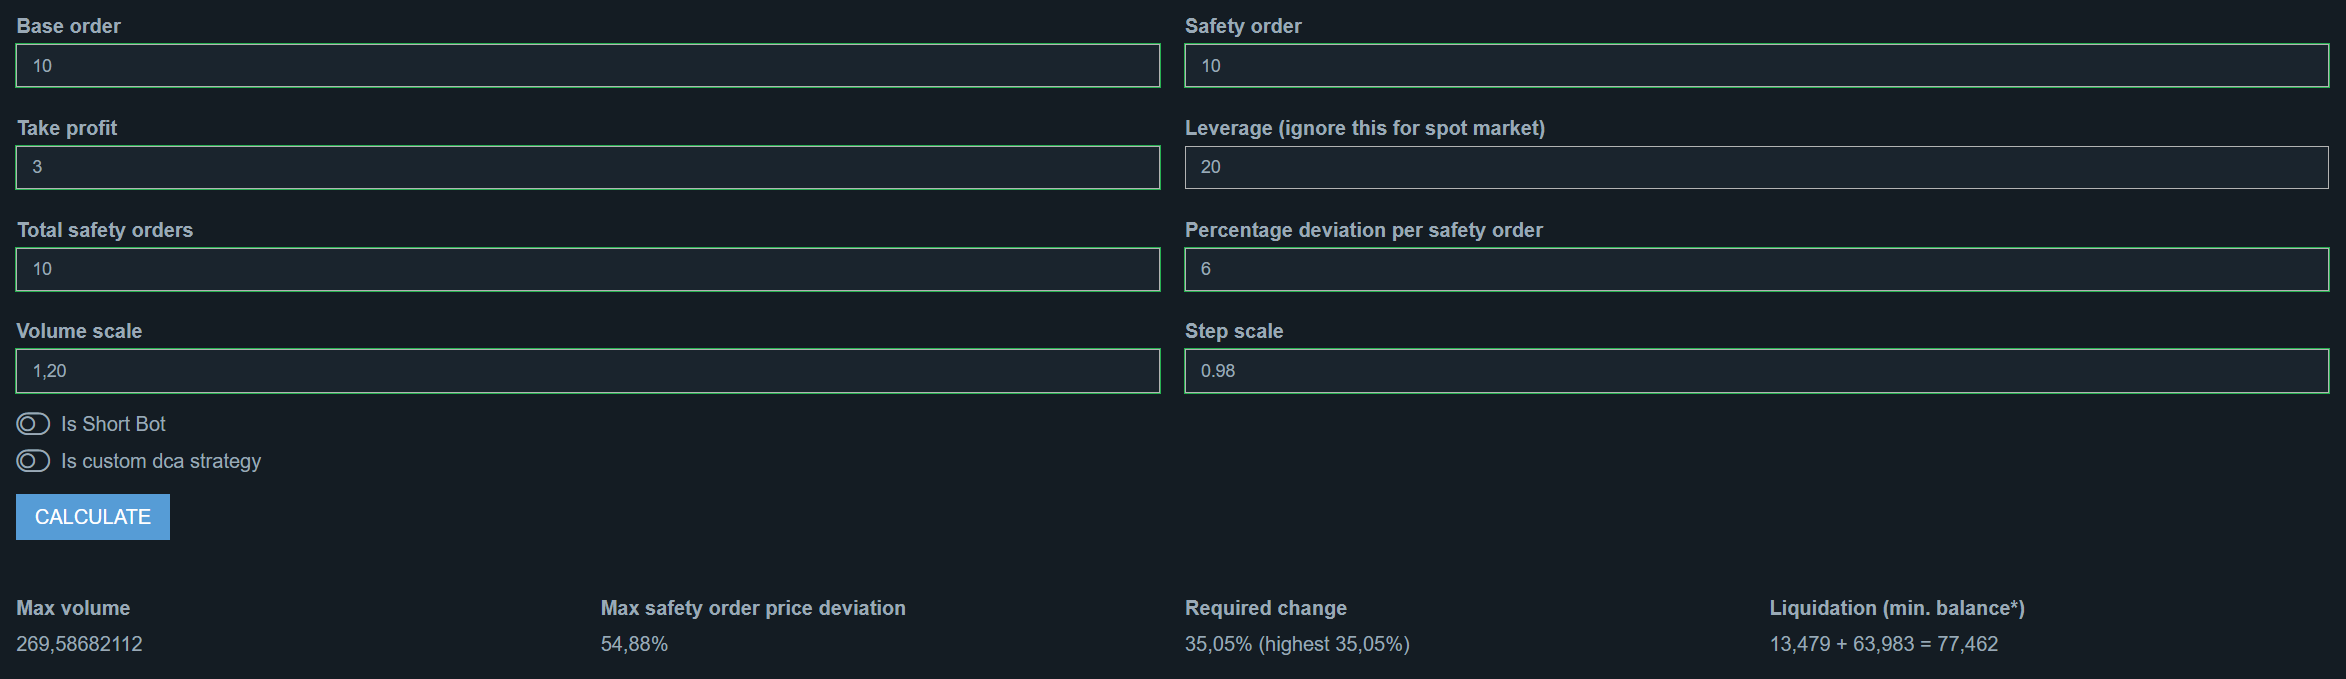Toggle the Is Short Bot switch
Viewport: 2346px width, 679px height.
33,424
